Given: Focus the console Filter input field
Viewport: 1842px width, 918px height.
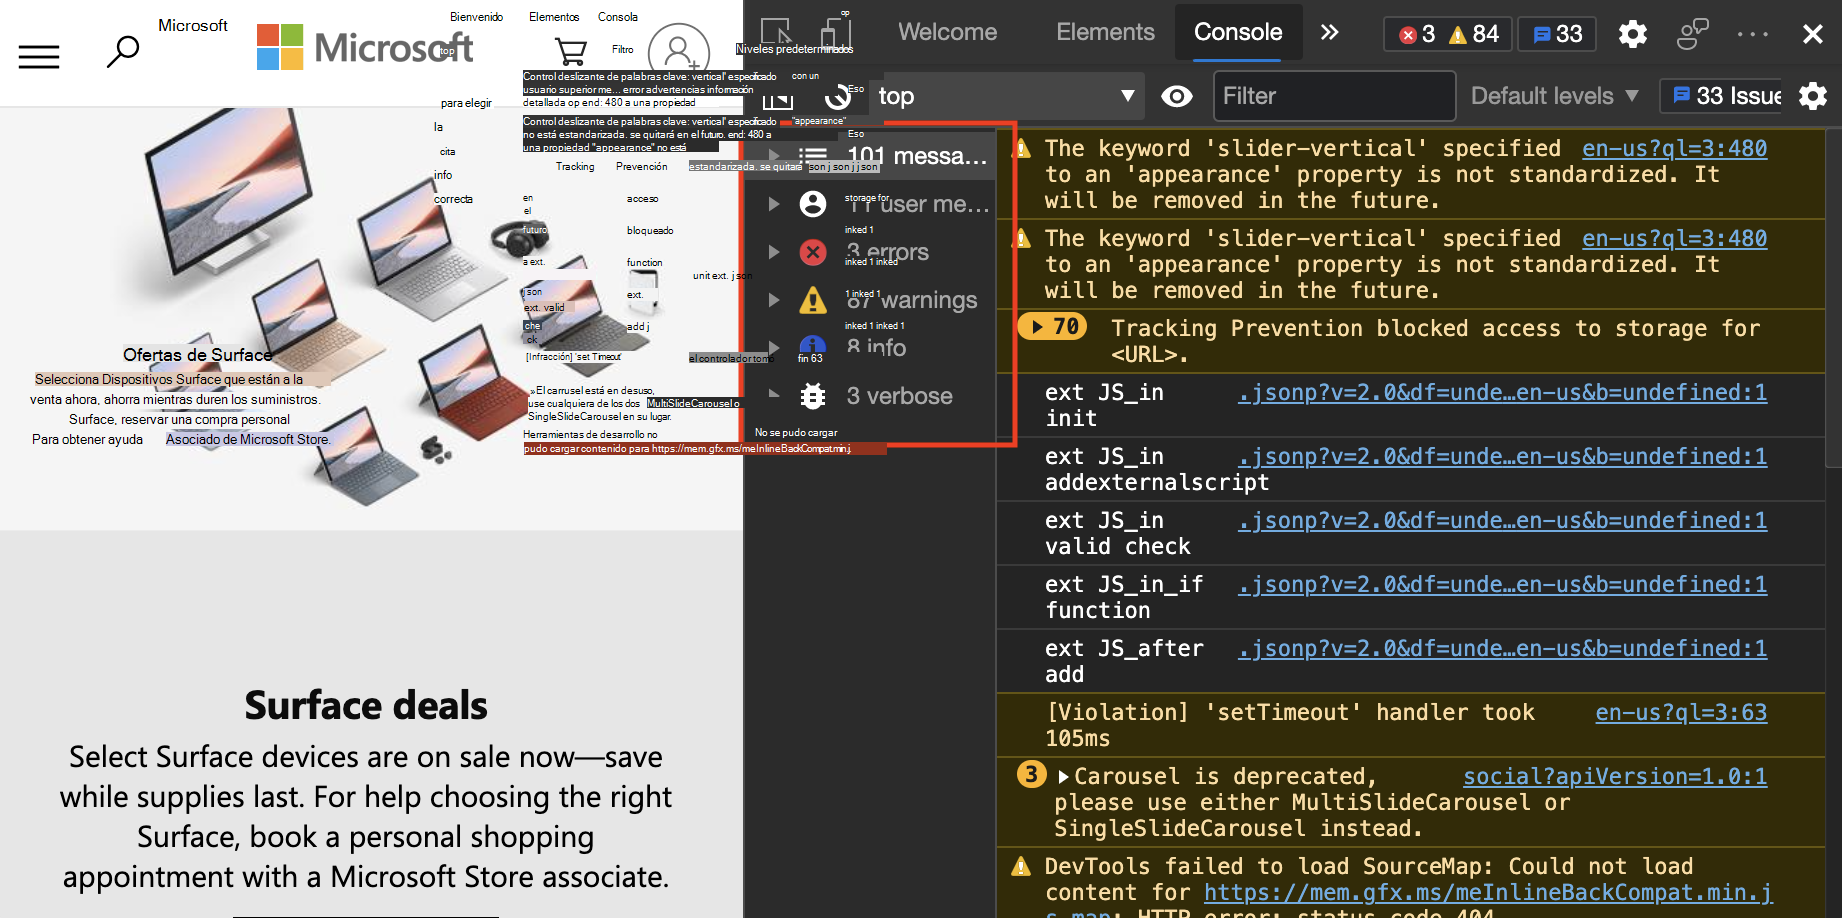Looking at the screenshot, I should [x=1334, y=96].
